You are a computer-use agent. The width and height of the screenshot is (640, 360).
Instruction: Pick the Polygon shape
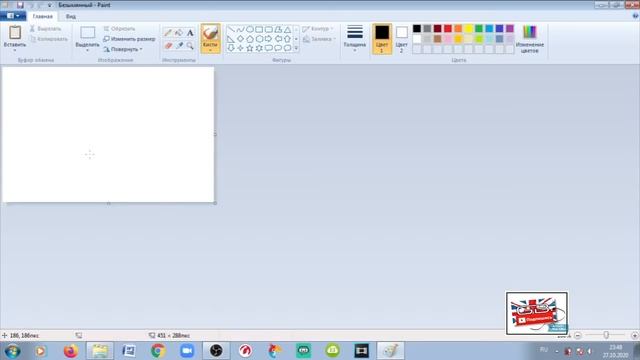coord(278,29)
